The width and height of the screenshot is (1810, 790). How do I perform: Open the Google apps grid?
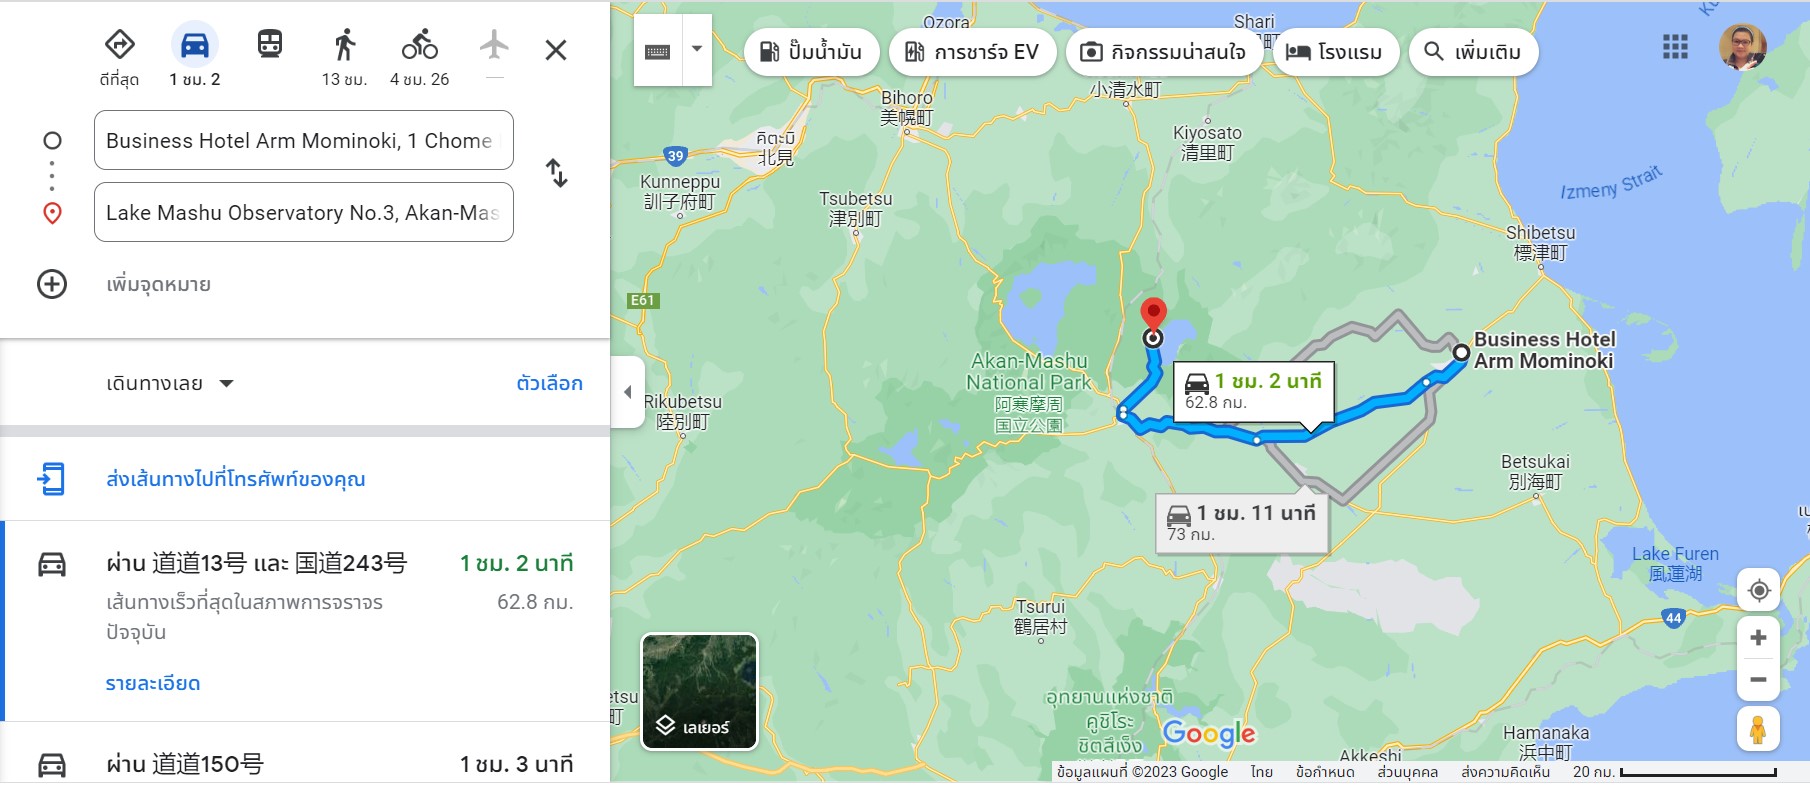1675,47
